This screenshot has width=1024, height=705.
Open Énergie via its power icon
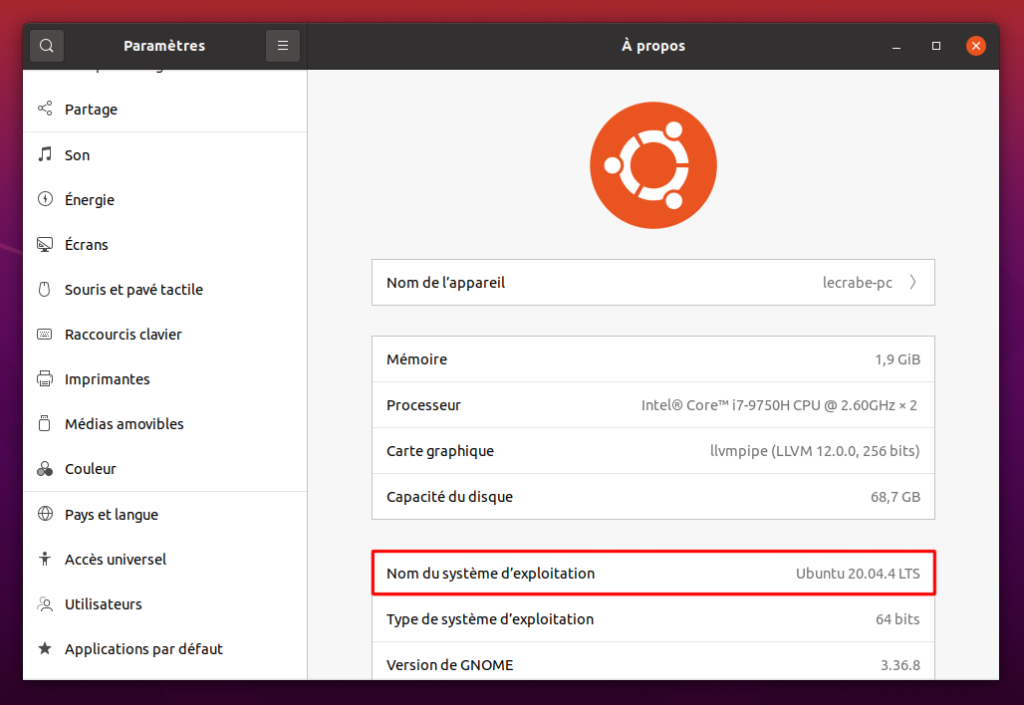(45, 199)
